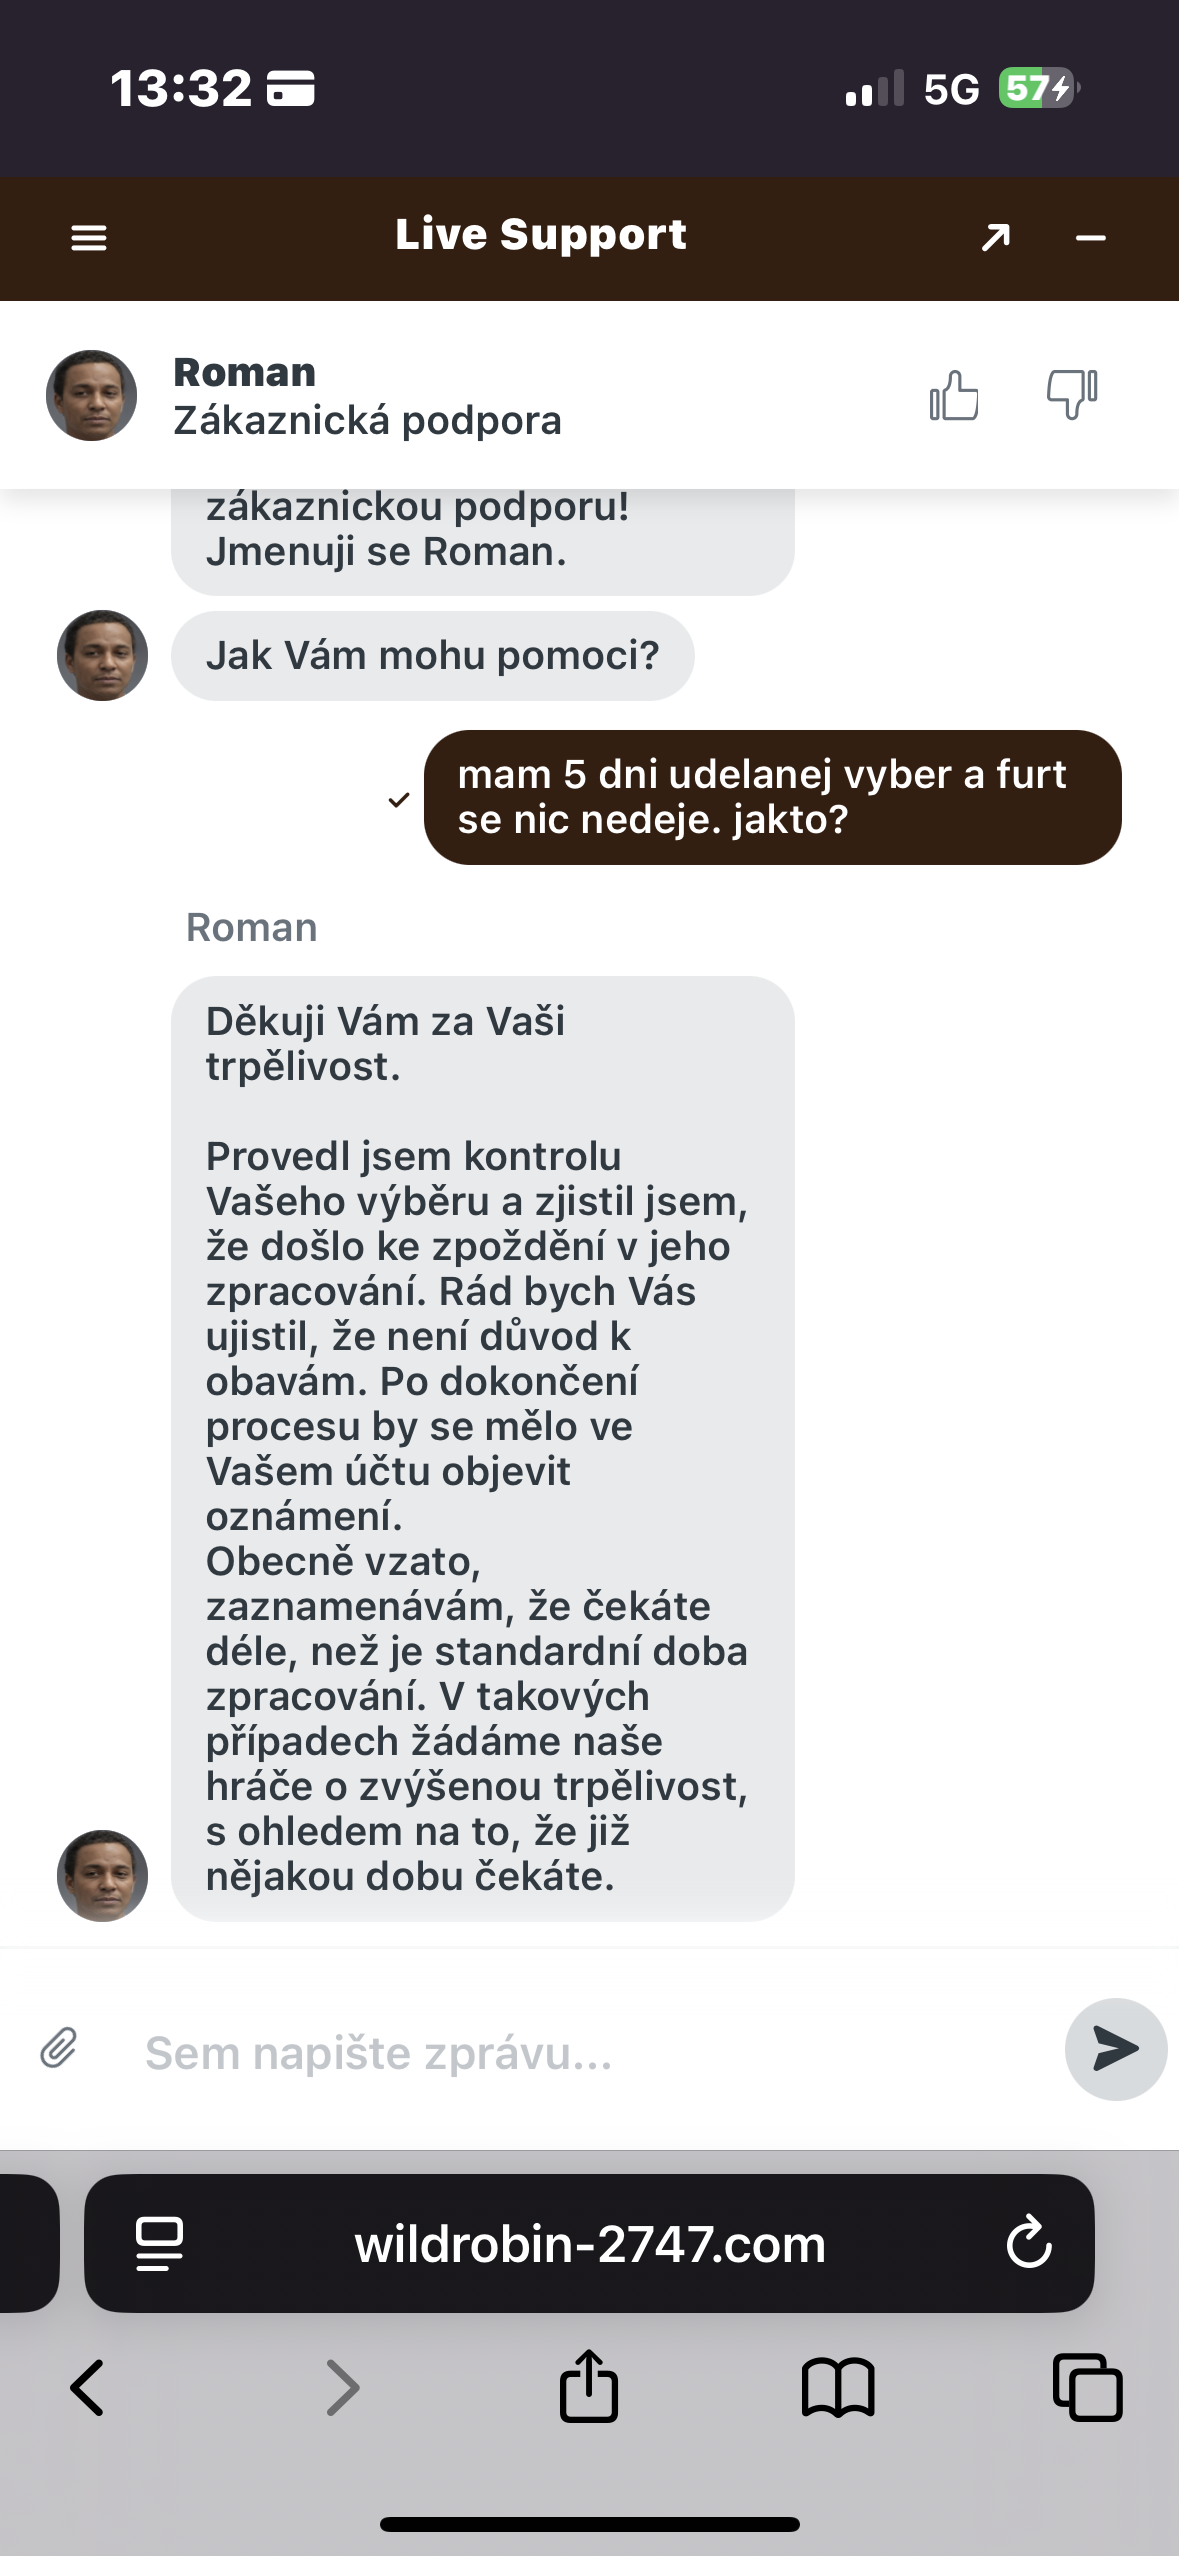1179x2556 pixels.
Task: Attach a file with paperclip icon
Action: [59, 2048]
